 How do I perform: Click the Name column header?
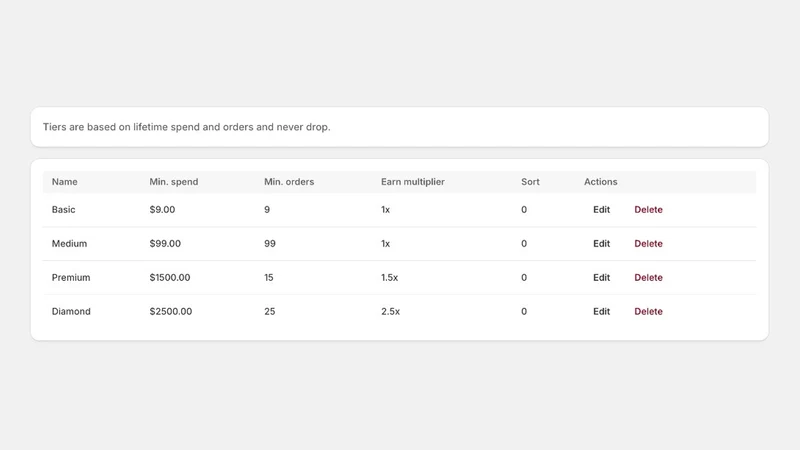click(64, 182)
